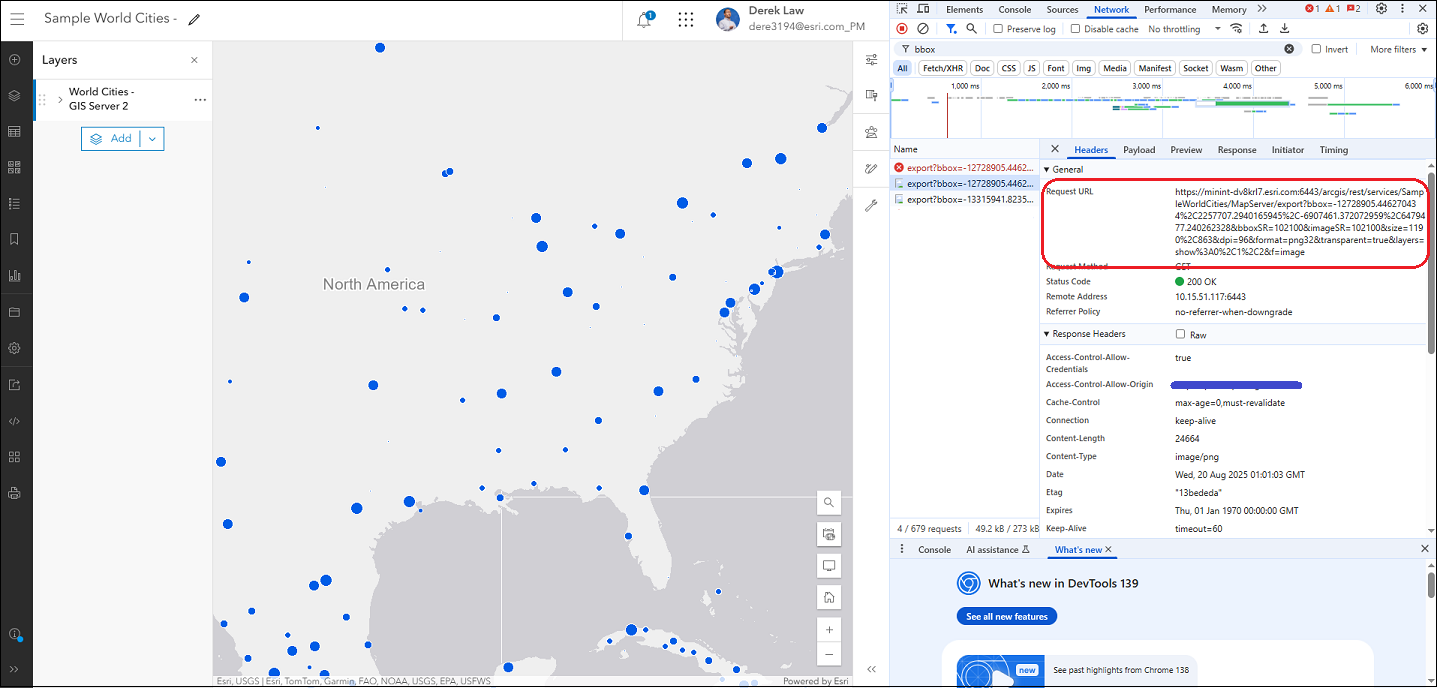
Task: Open the Print tool in left sidebar
Action: [x=14, y=493]
